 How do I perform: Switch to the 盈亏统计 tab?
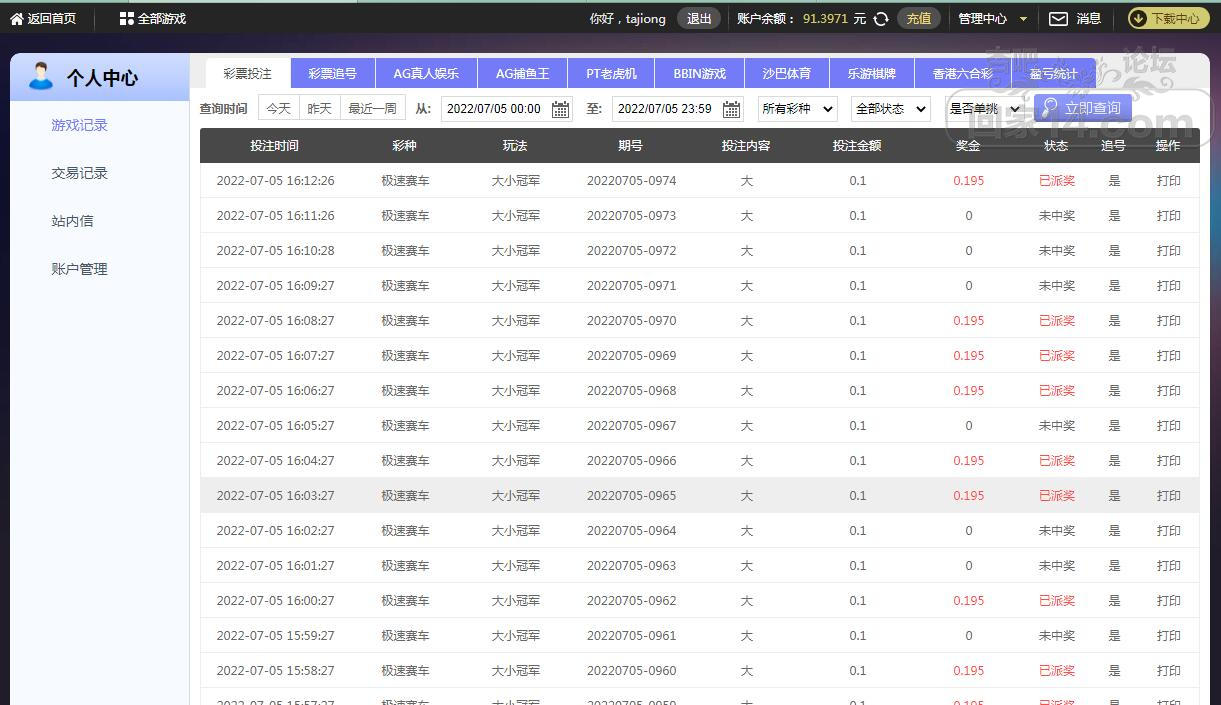1054,73
